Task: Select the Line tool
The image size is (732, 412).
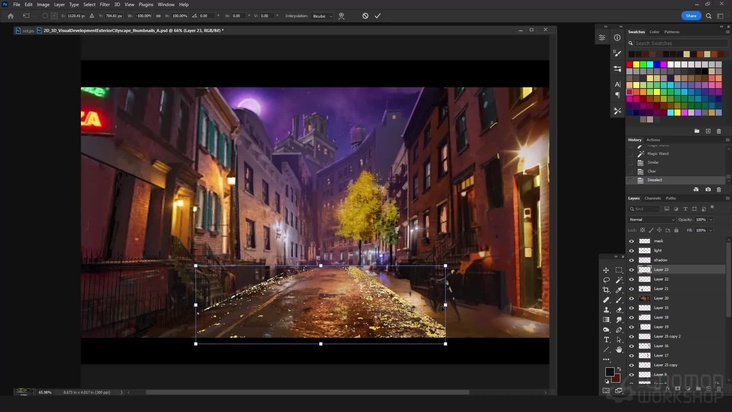Action: tap(606, 349)
